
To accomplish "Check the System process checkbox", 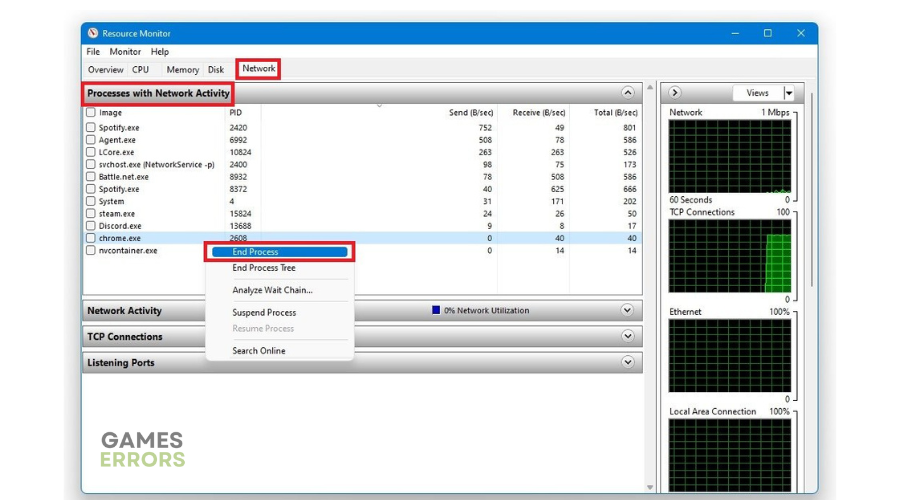I will click(91, 201).
